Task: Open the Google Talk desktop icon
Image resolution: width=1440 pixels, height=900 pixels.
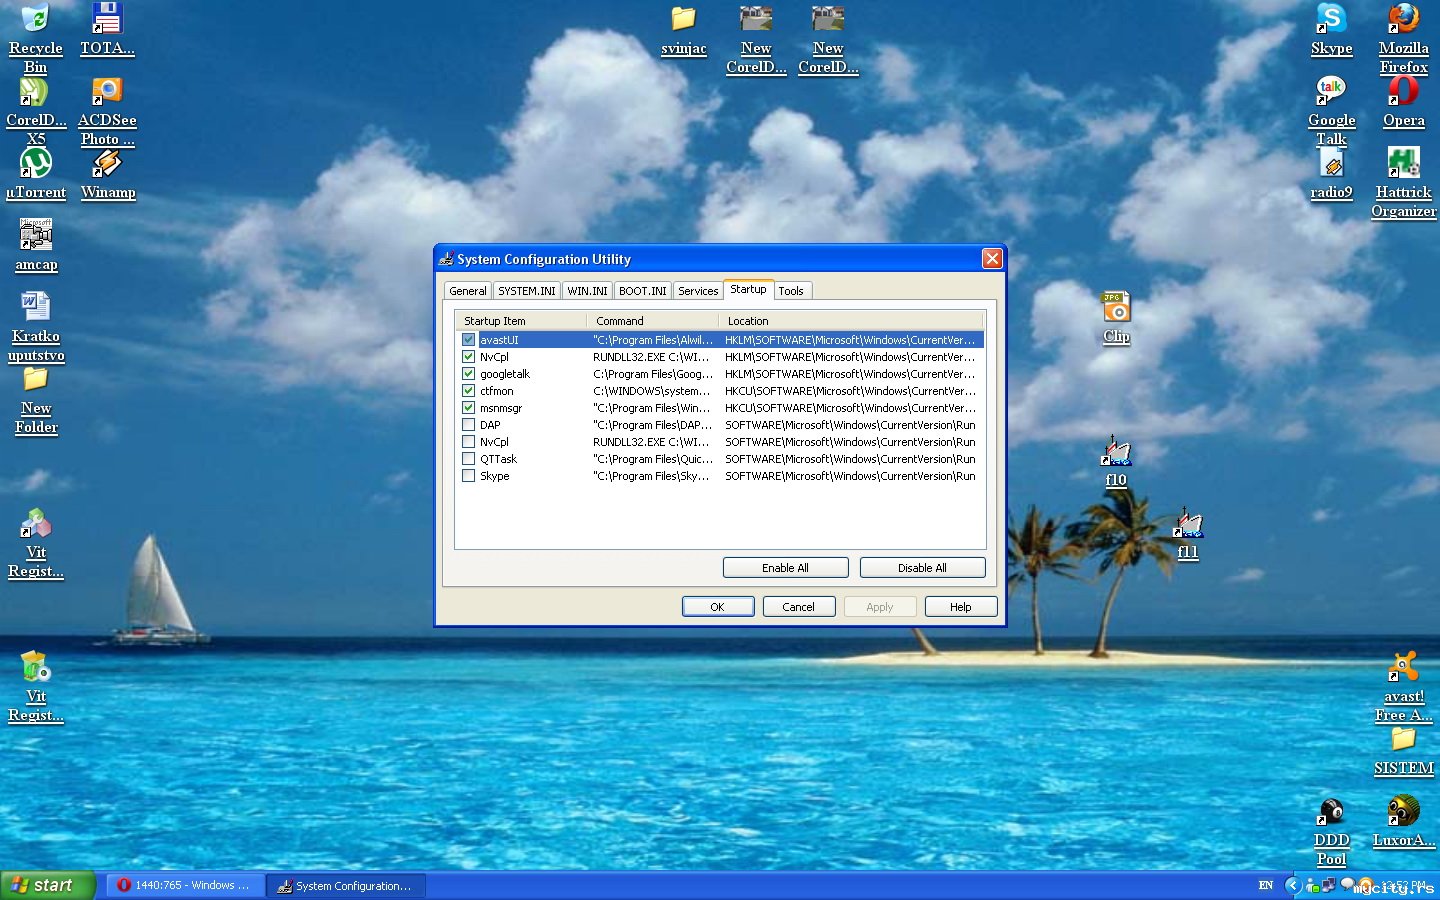Action: coord(1331,92)
